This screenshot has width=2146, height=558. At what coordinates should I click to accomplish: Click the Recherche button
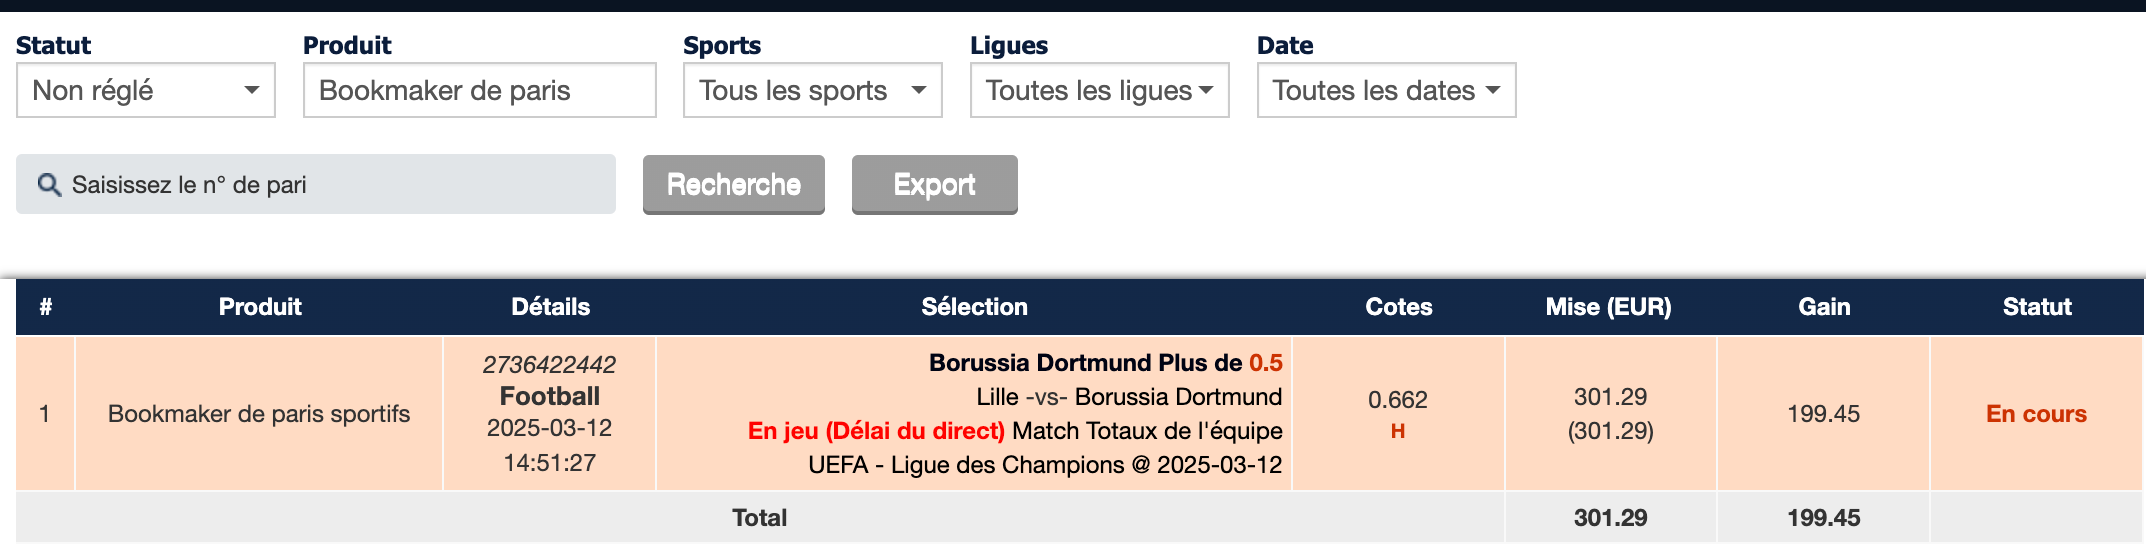coord(734,184)
